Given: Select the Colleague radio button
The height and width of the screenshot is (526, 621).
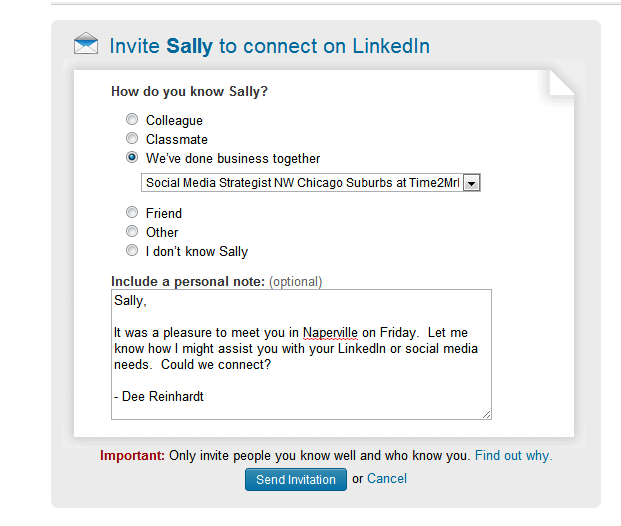Looking at the screenshot, I should tap(132, 119).
